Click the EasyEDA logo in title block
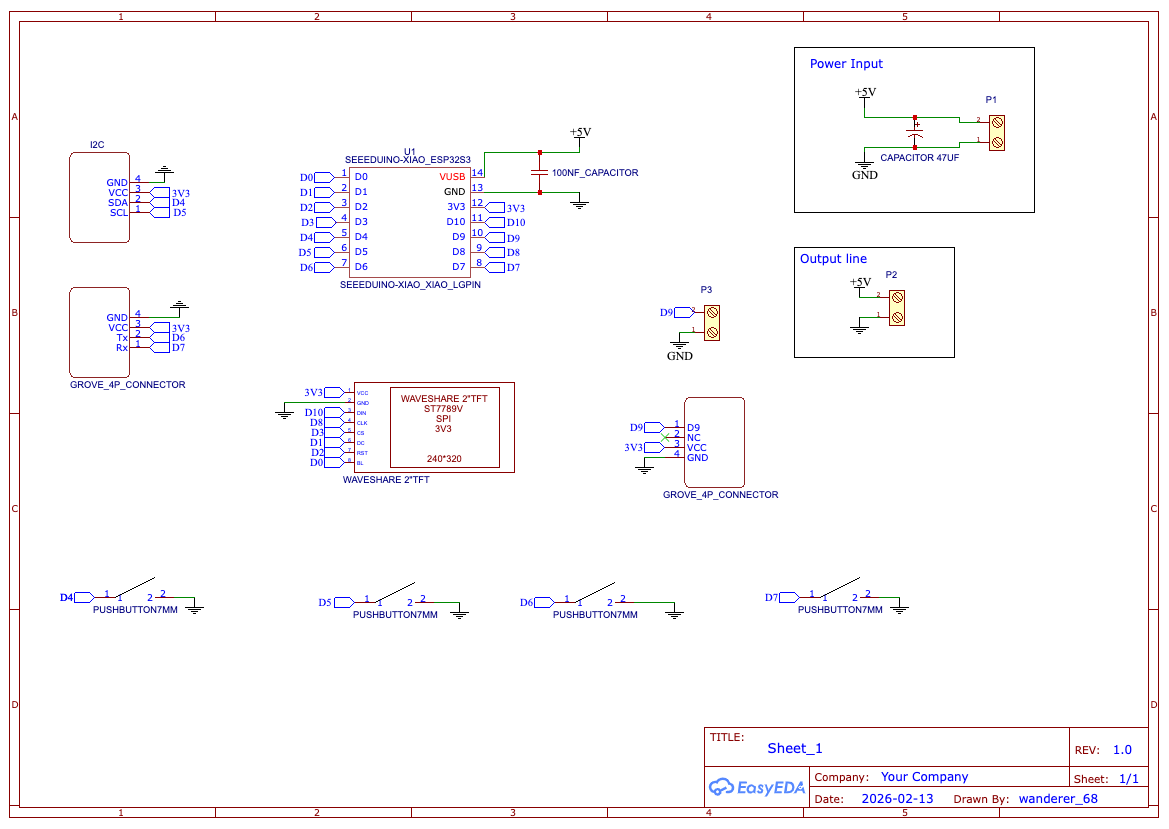Viewport: 1169px width, 829px height. coord(757,787)
